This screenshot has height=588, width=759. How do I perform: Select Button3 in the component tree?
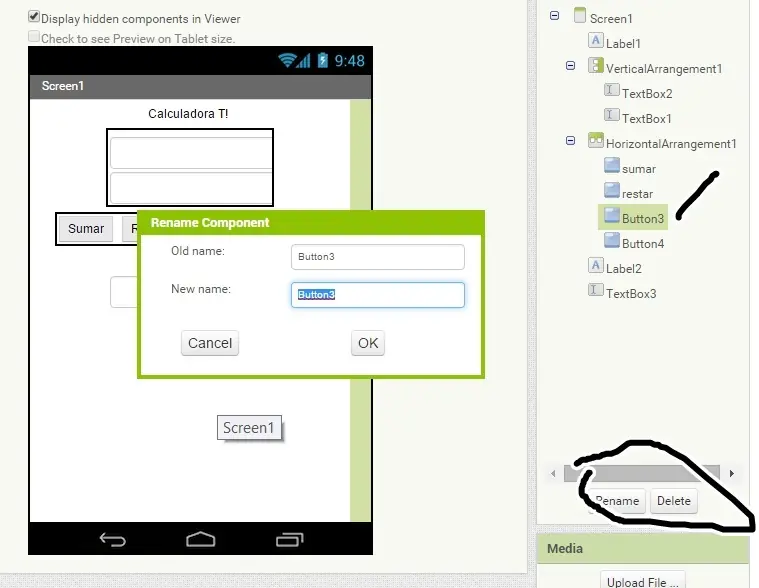[643, 219]
